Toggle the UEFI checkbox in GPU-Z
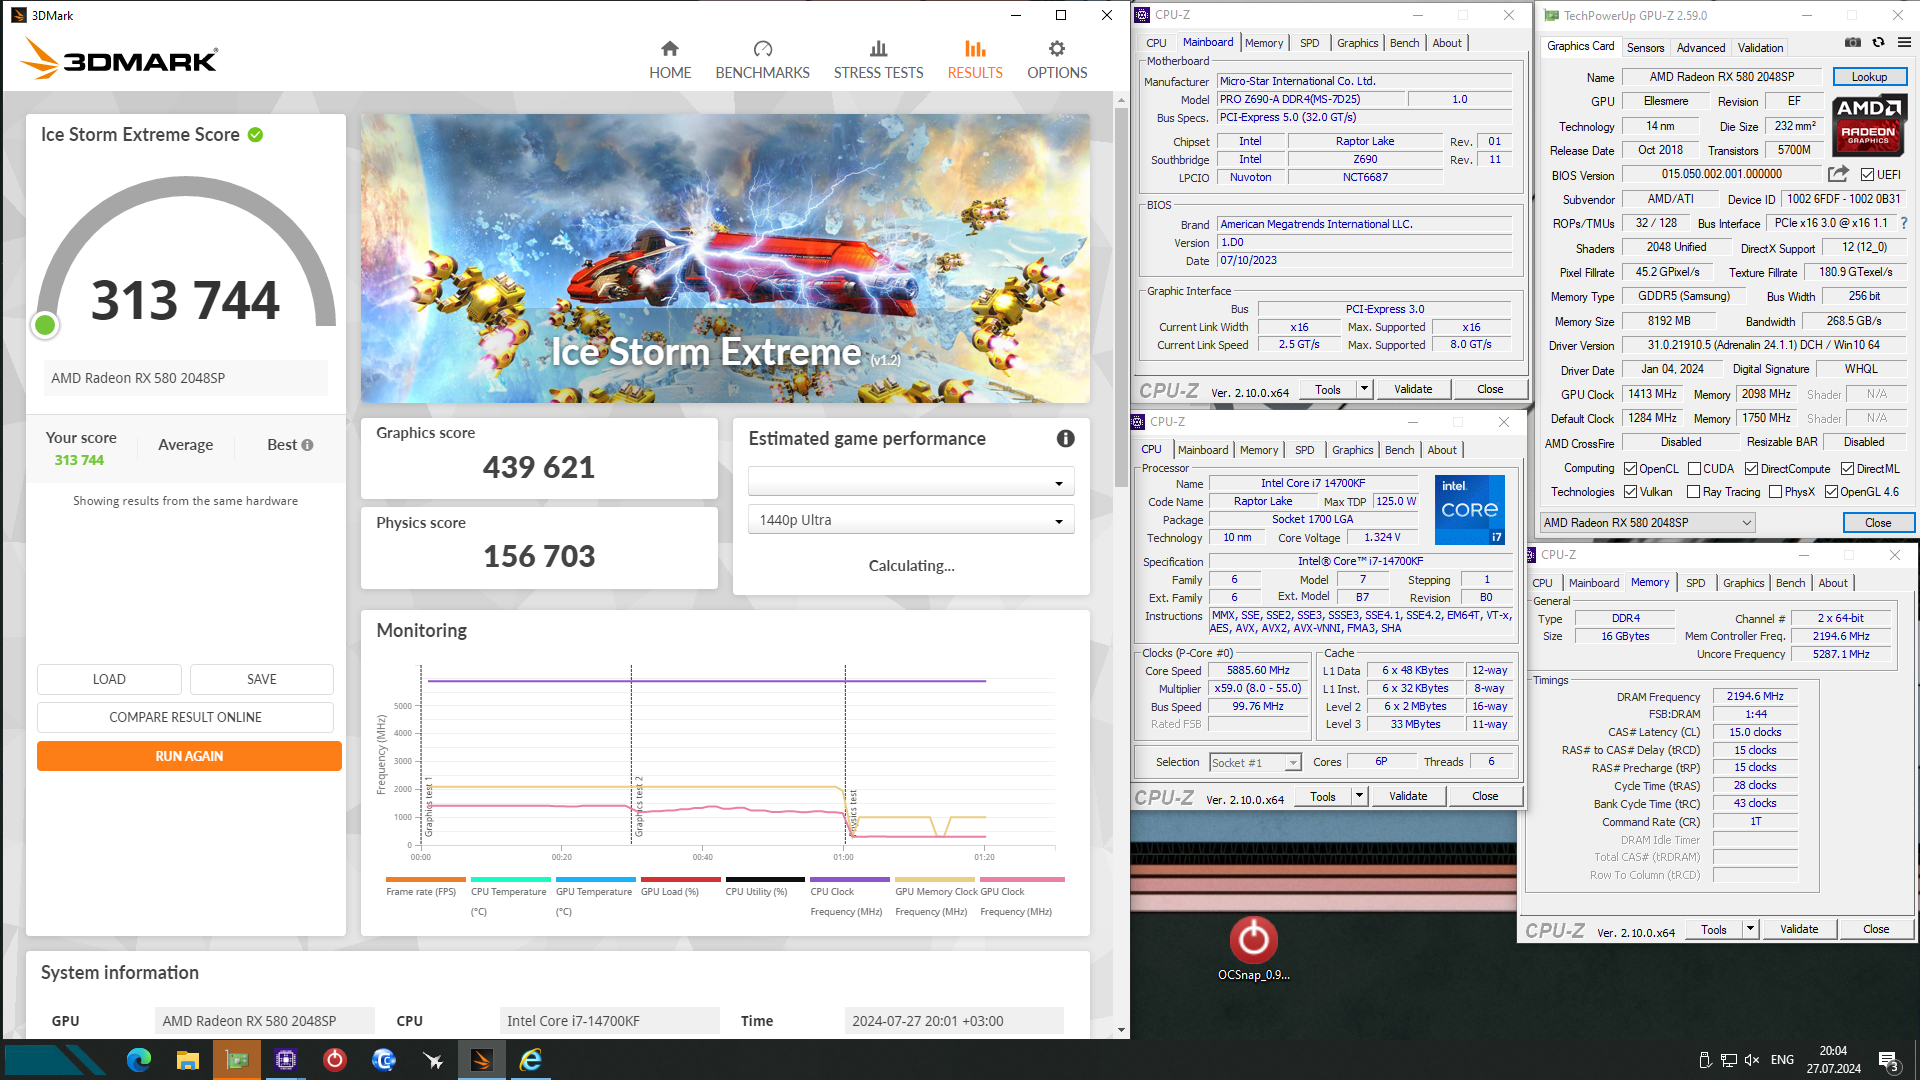Screen dimensions: 1920x1080 [1866, 175]
